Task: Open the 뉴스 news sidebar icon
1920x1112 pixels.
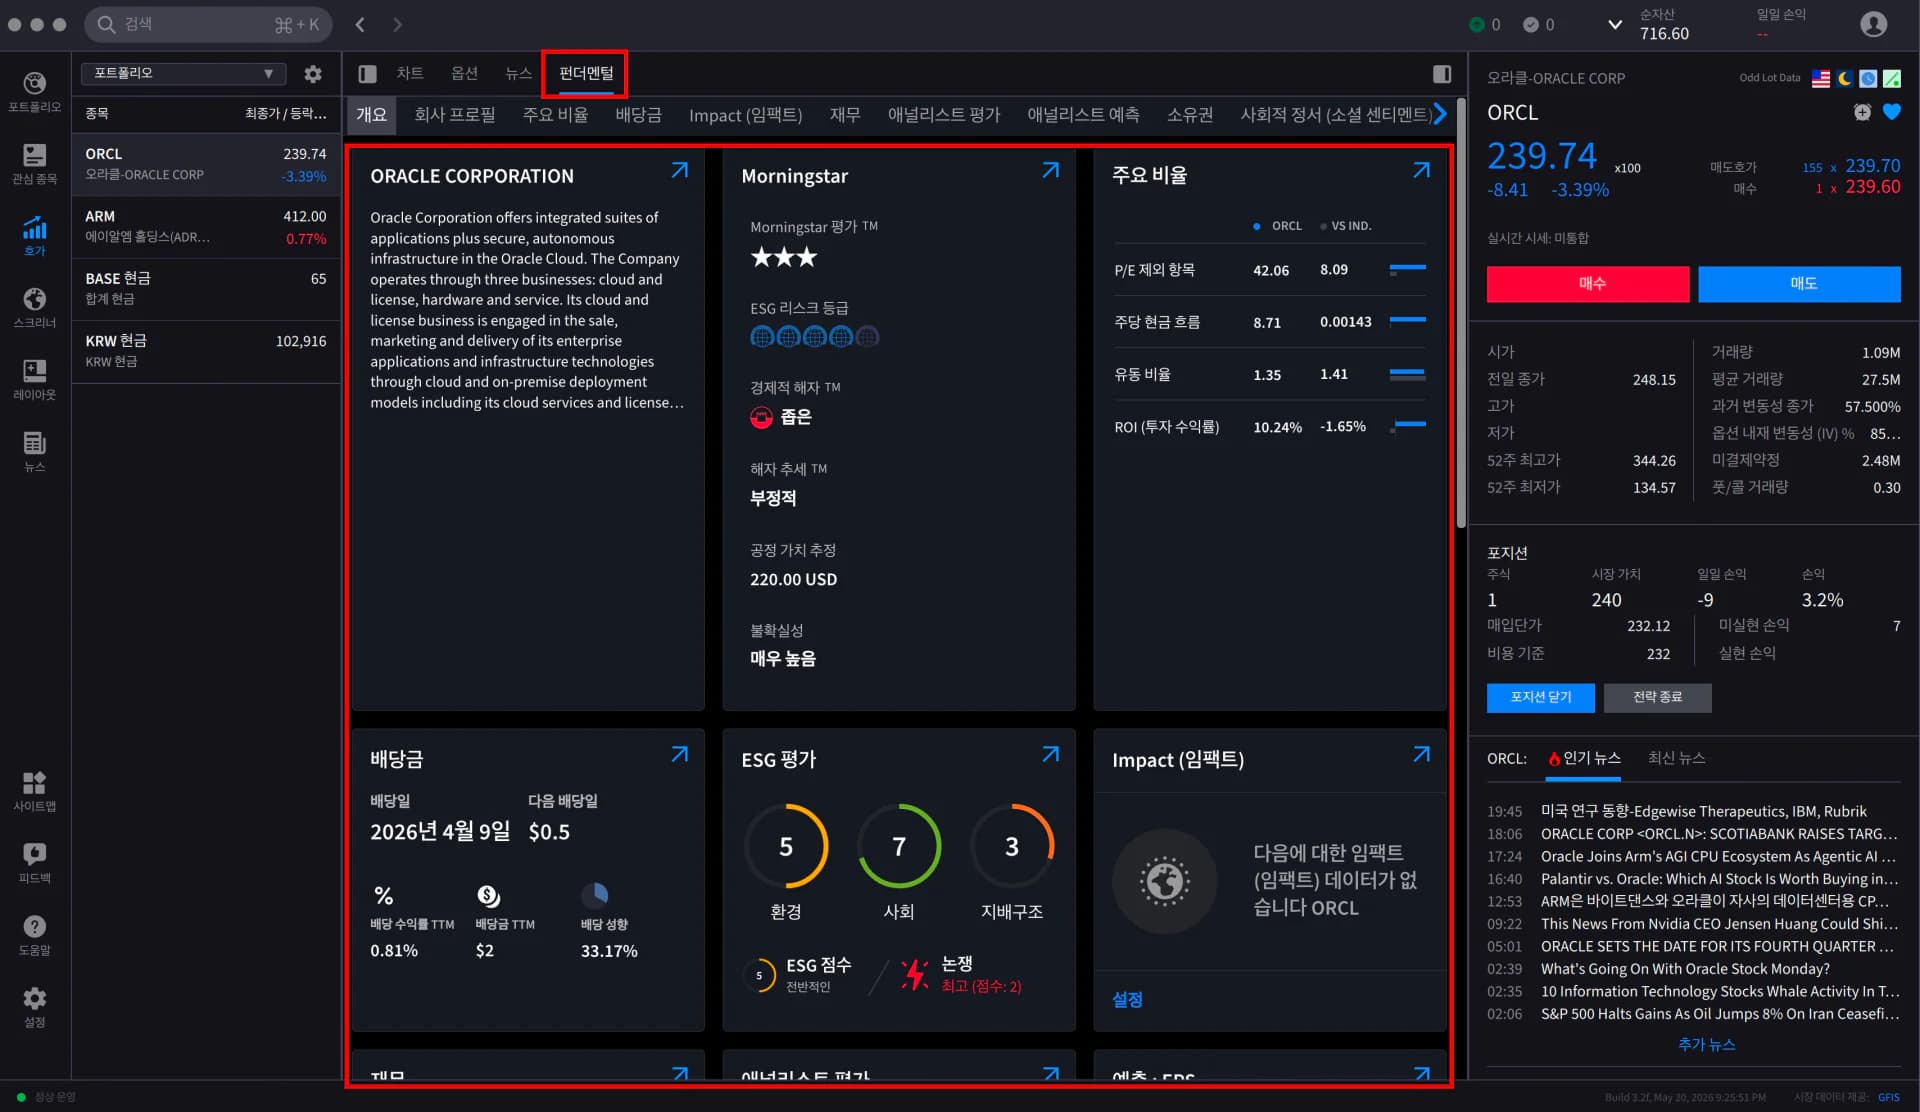Action: (x=35, y=451)
